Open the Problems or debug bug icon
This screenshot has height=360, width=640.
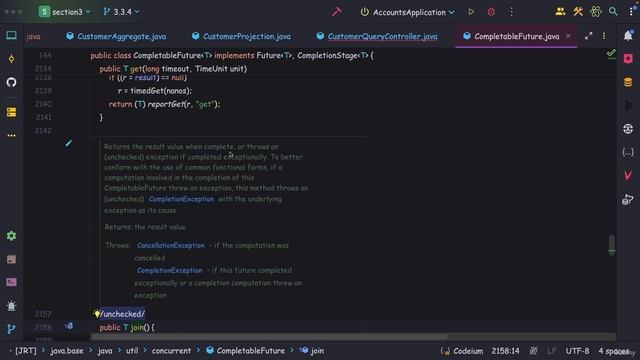coord(11,305)
